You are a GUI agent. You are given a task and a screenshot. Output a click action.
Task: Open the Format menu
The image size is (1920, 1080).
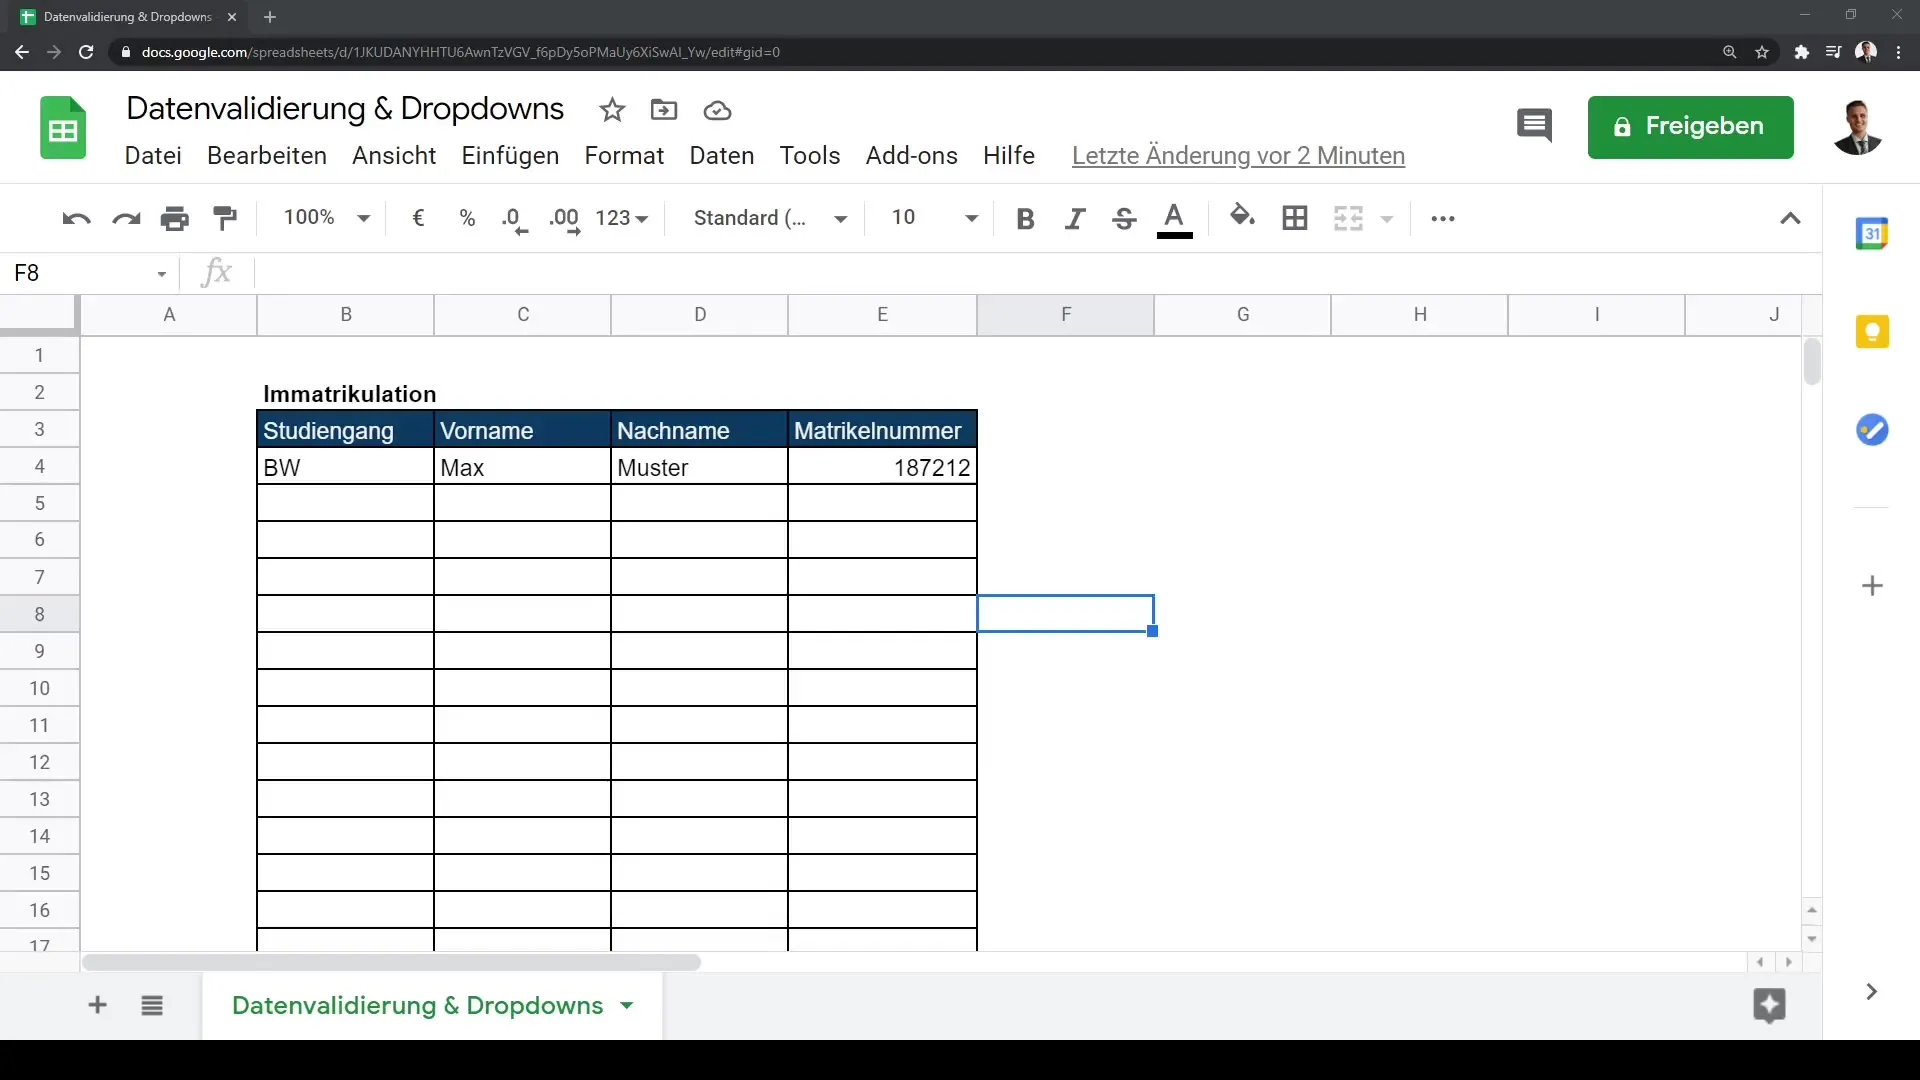point(624,156)
